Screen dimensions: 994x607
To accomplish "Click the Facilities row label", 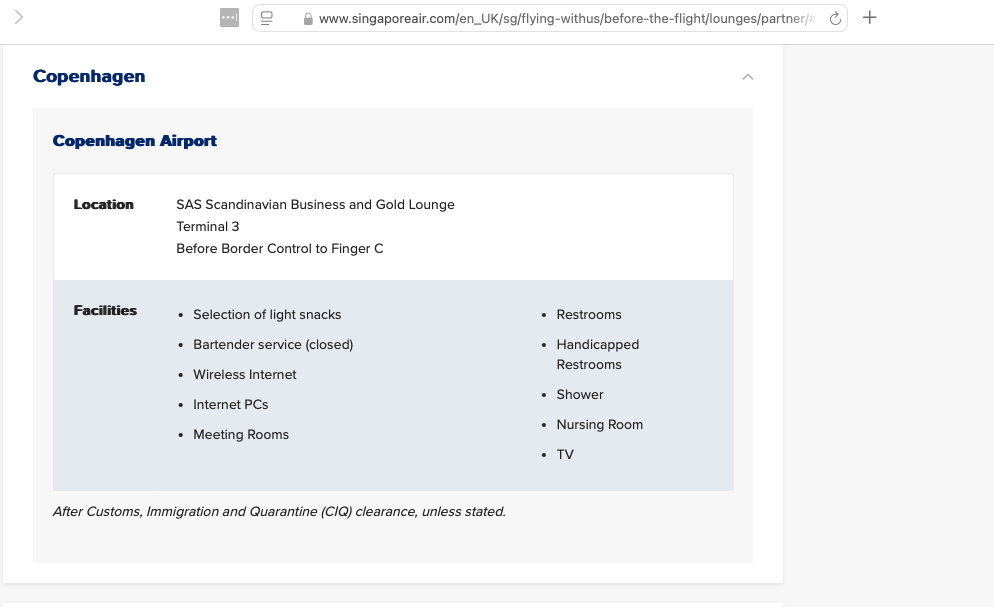I will click(x=105, y=311).
